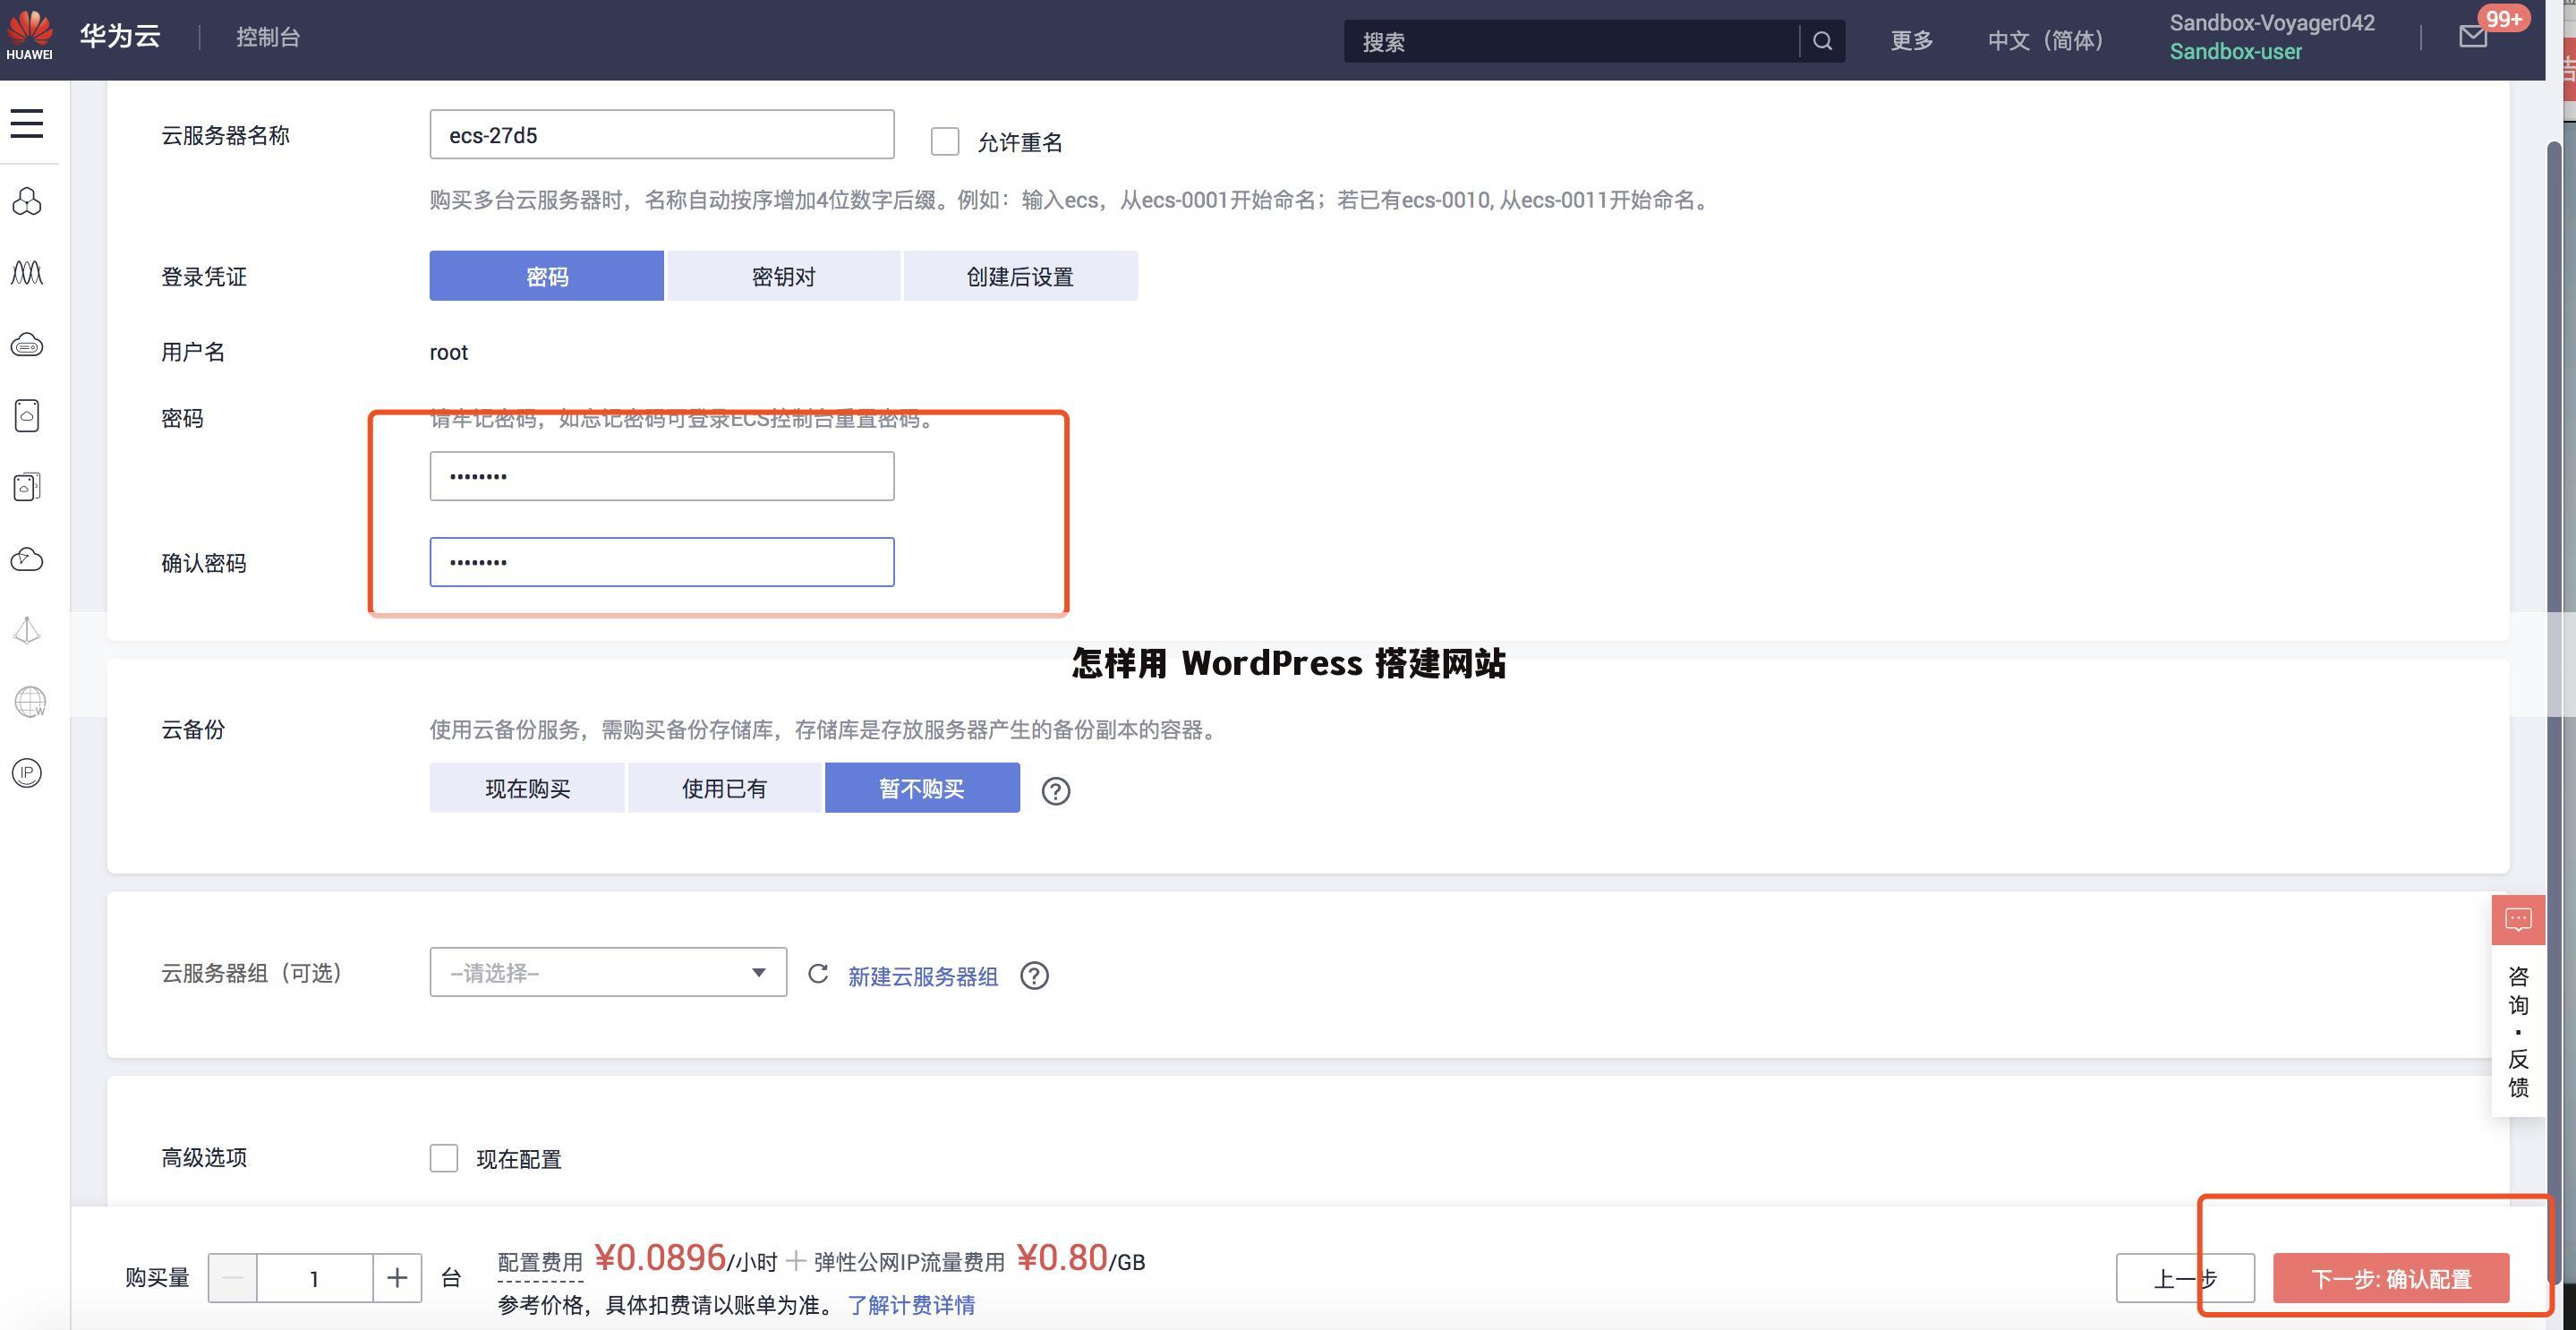Click the EIP (IP) icon in the sidebar

27,772
